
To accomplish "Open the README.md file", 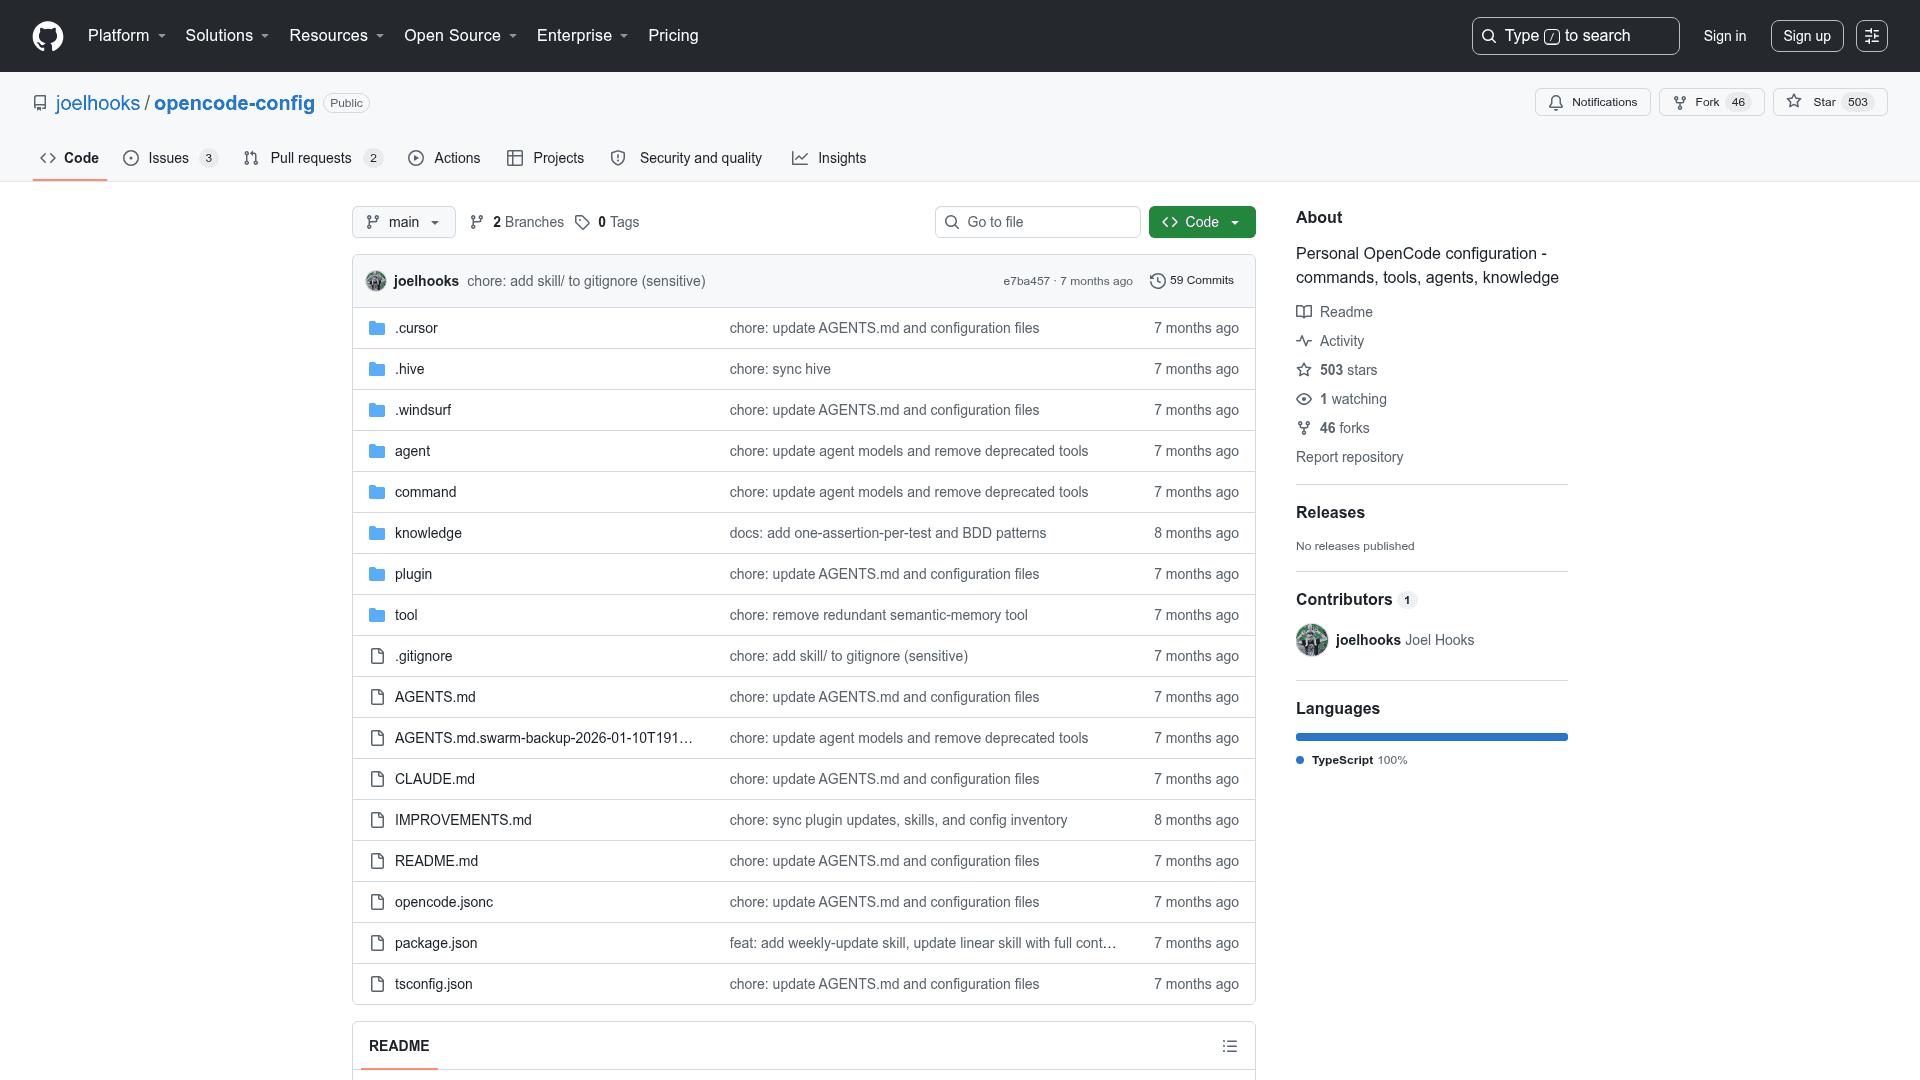I will pos(436,861).
